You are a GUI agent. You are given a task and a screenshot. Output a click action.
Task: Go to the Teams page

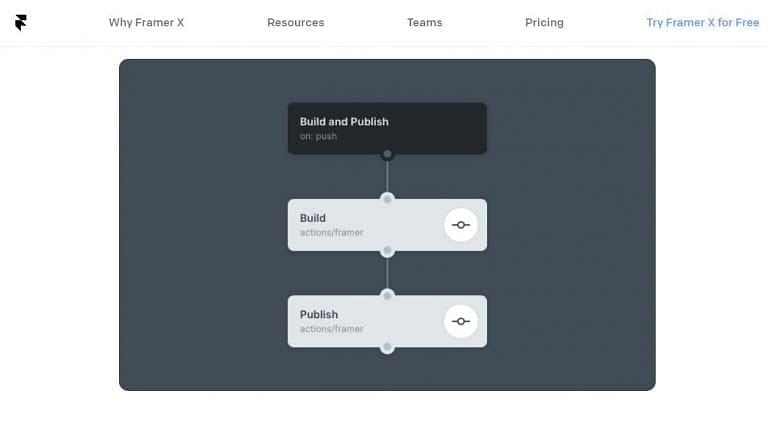(x=425, y=23)
